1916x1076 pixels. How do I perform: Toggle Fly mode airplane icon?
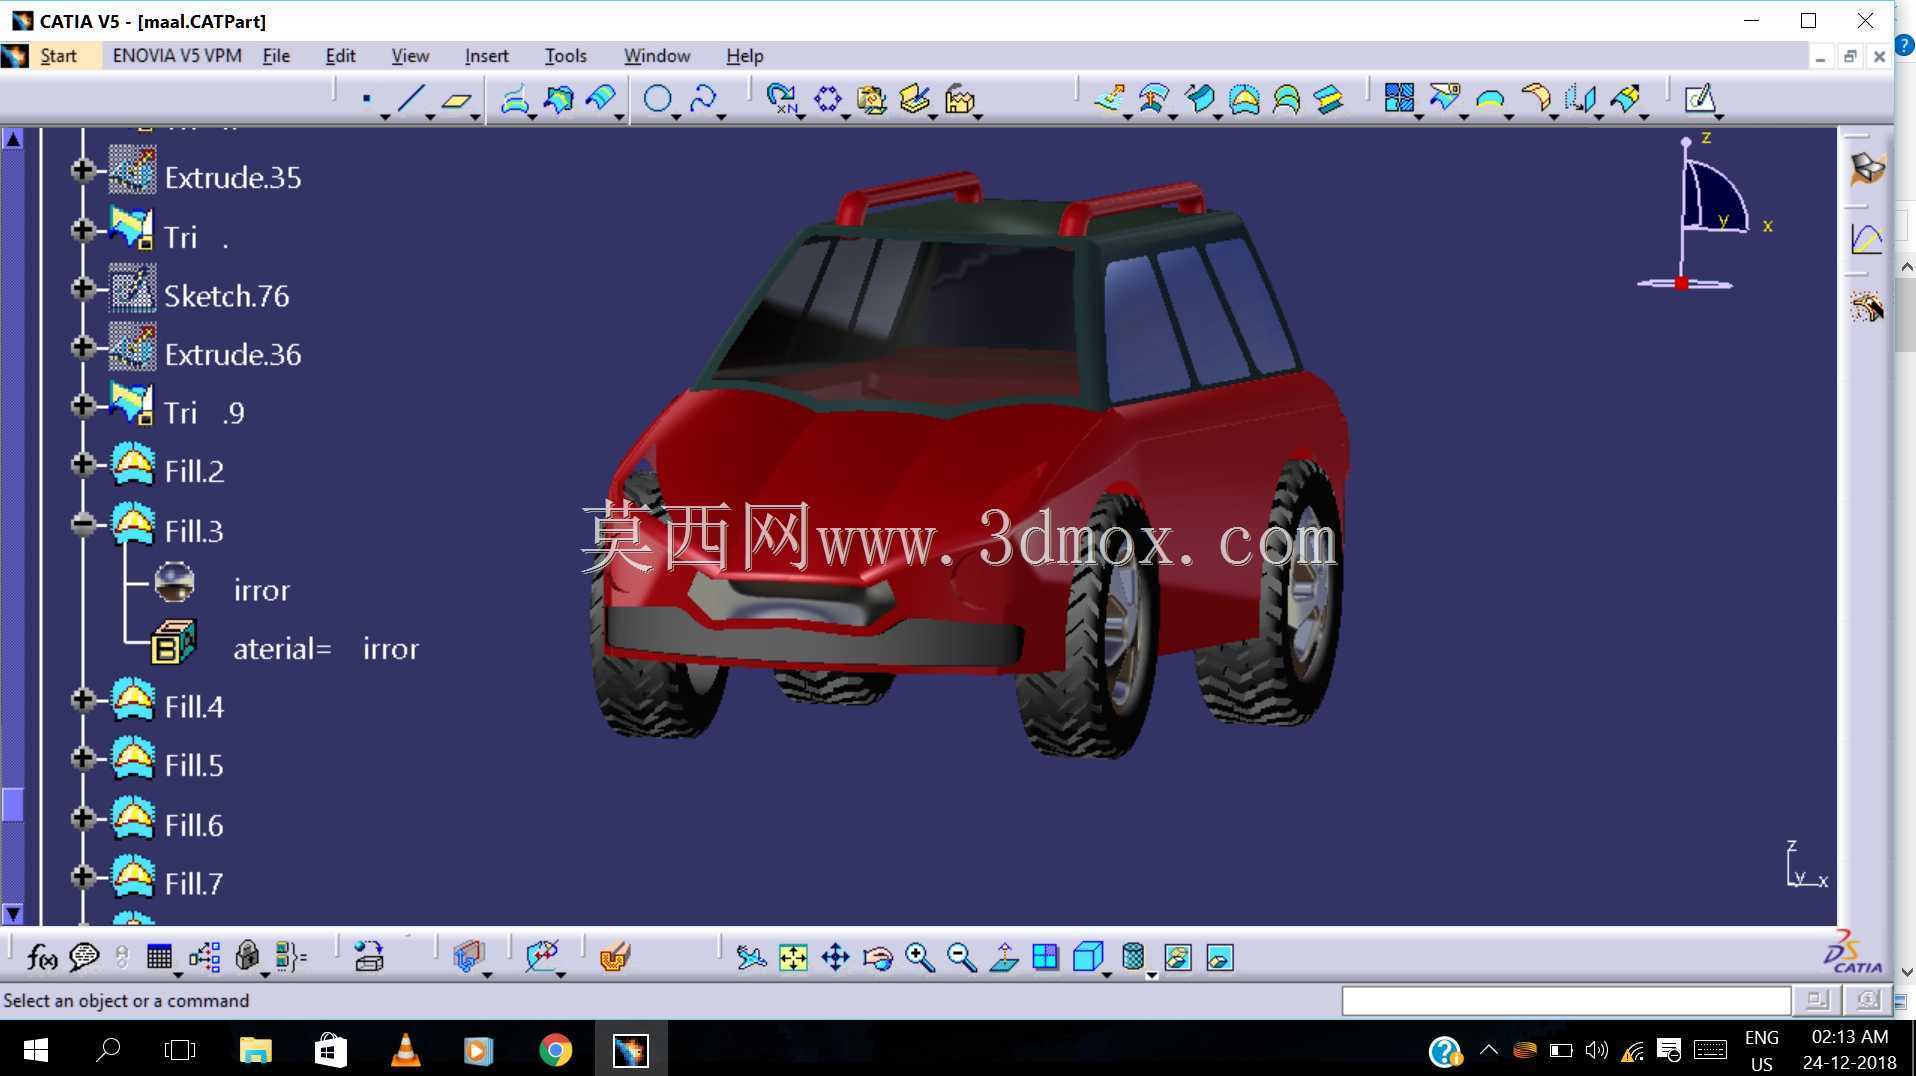coord(751,958)
